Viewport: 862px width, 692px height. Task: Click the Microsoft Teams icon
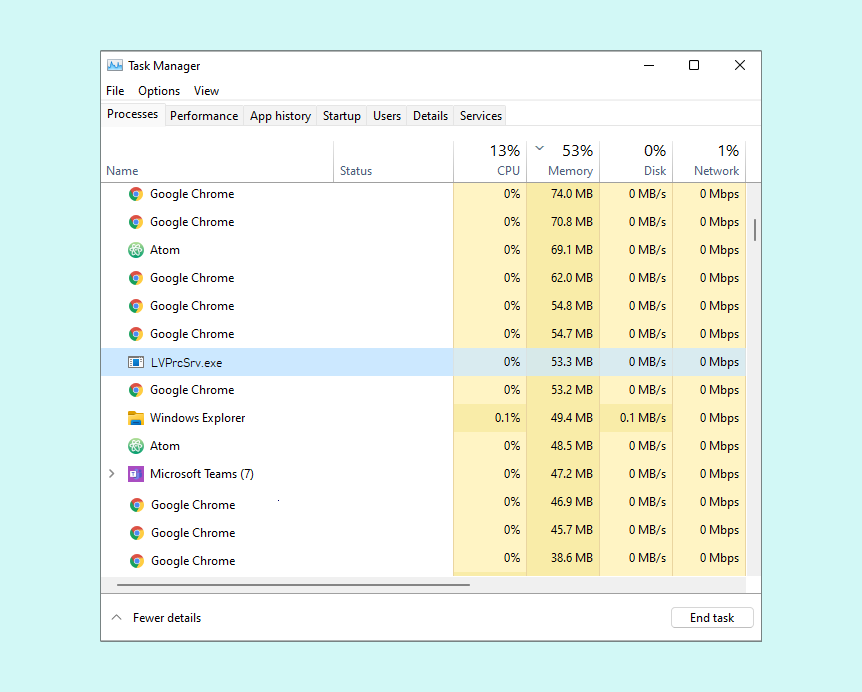coord(136,474)
